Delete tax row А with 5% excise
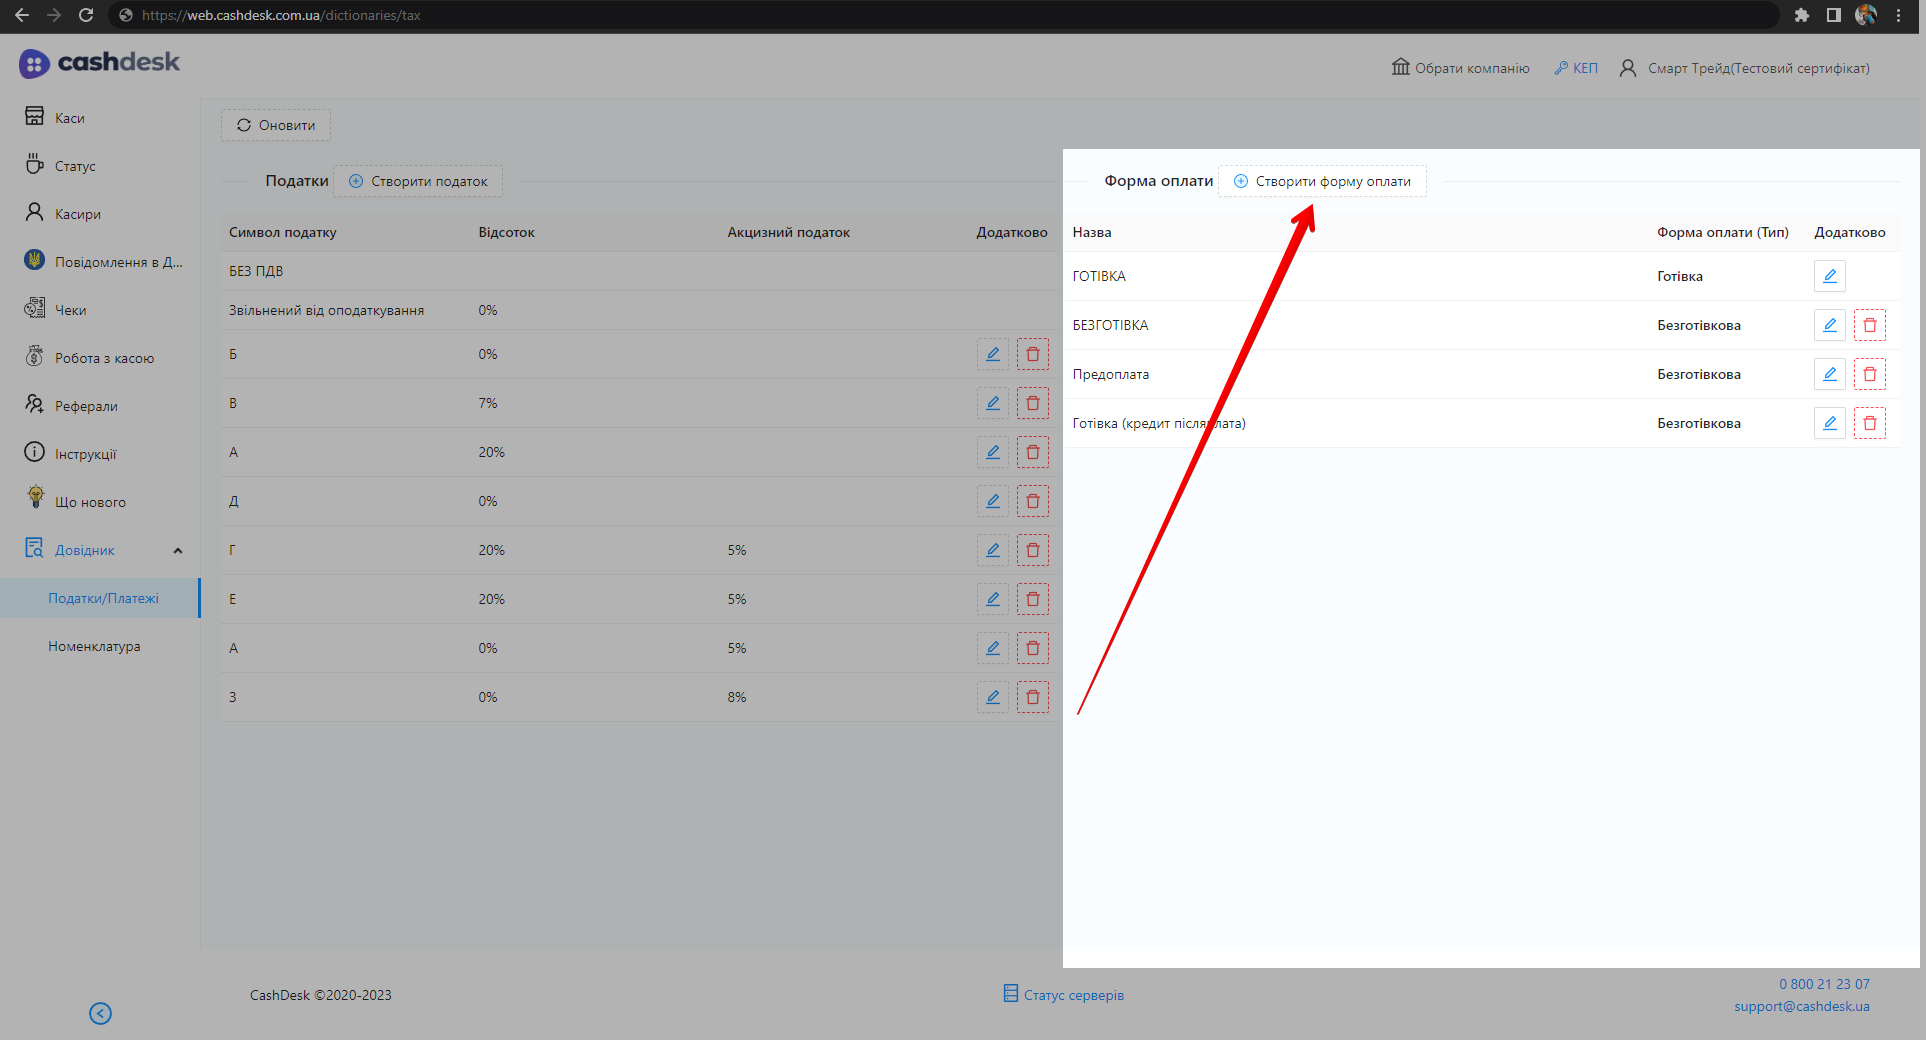This screenshot has width=1926, height=1040. [1032, 648]
